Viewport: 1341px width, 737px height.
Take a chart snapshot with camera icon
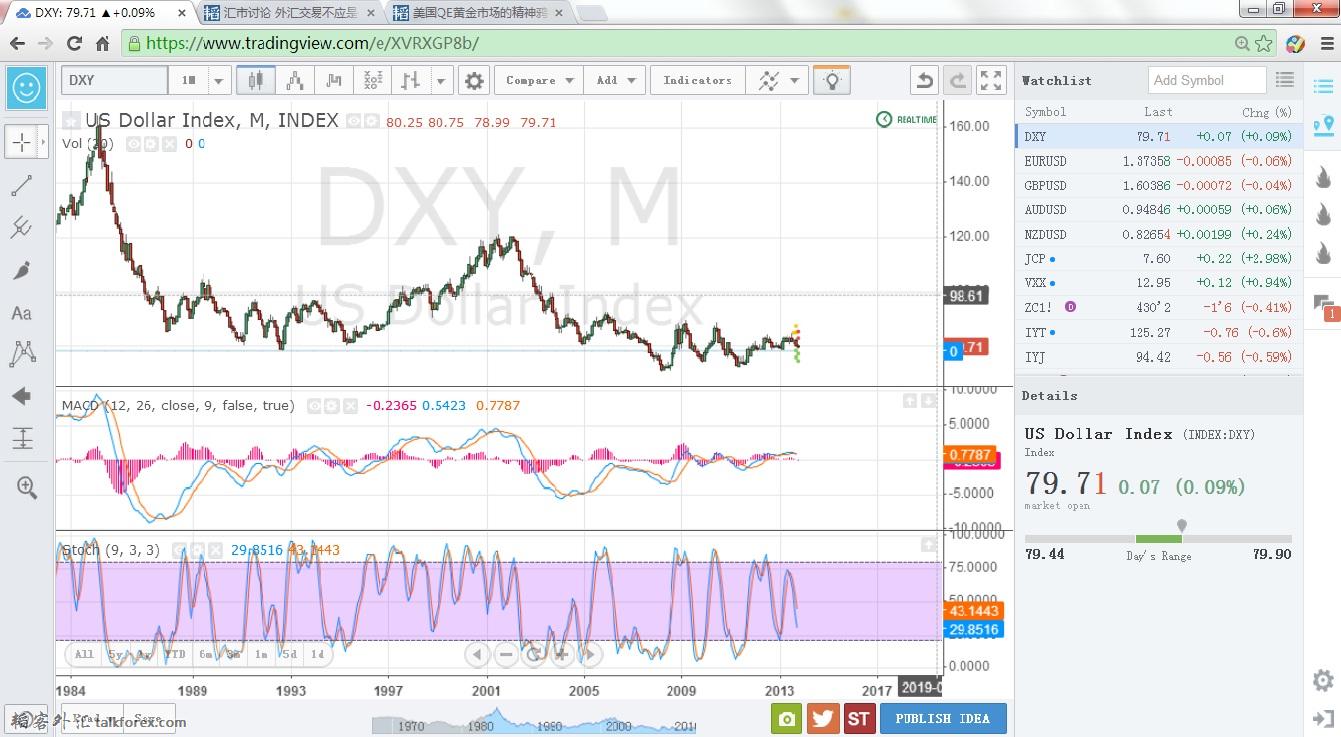click(787, 718)
